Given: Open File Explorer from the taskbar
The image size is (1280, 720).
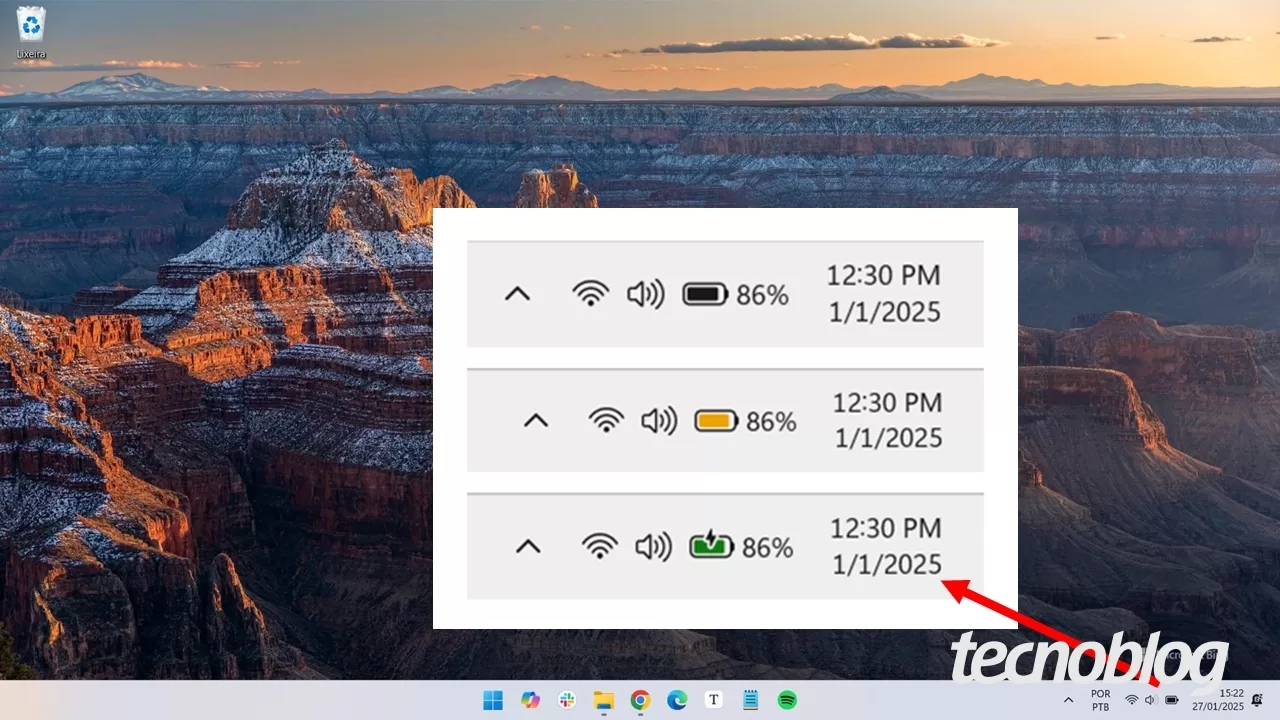Looking at the screenshot, I should click(x=603, y=700).
